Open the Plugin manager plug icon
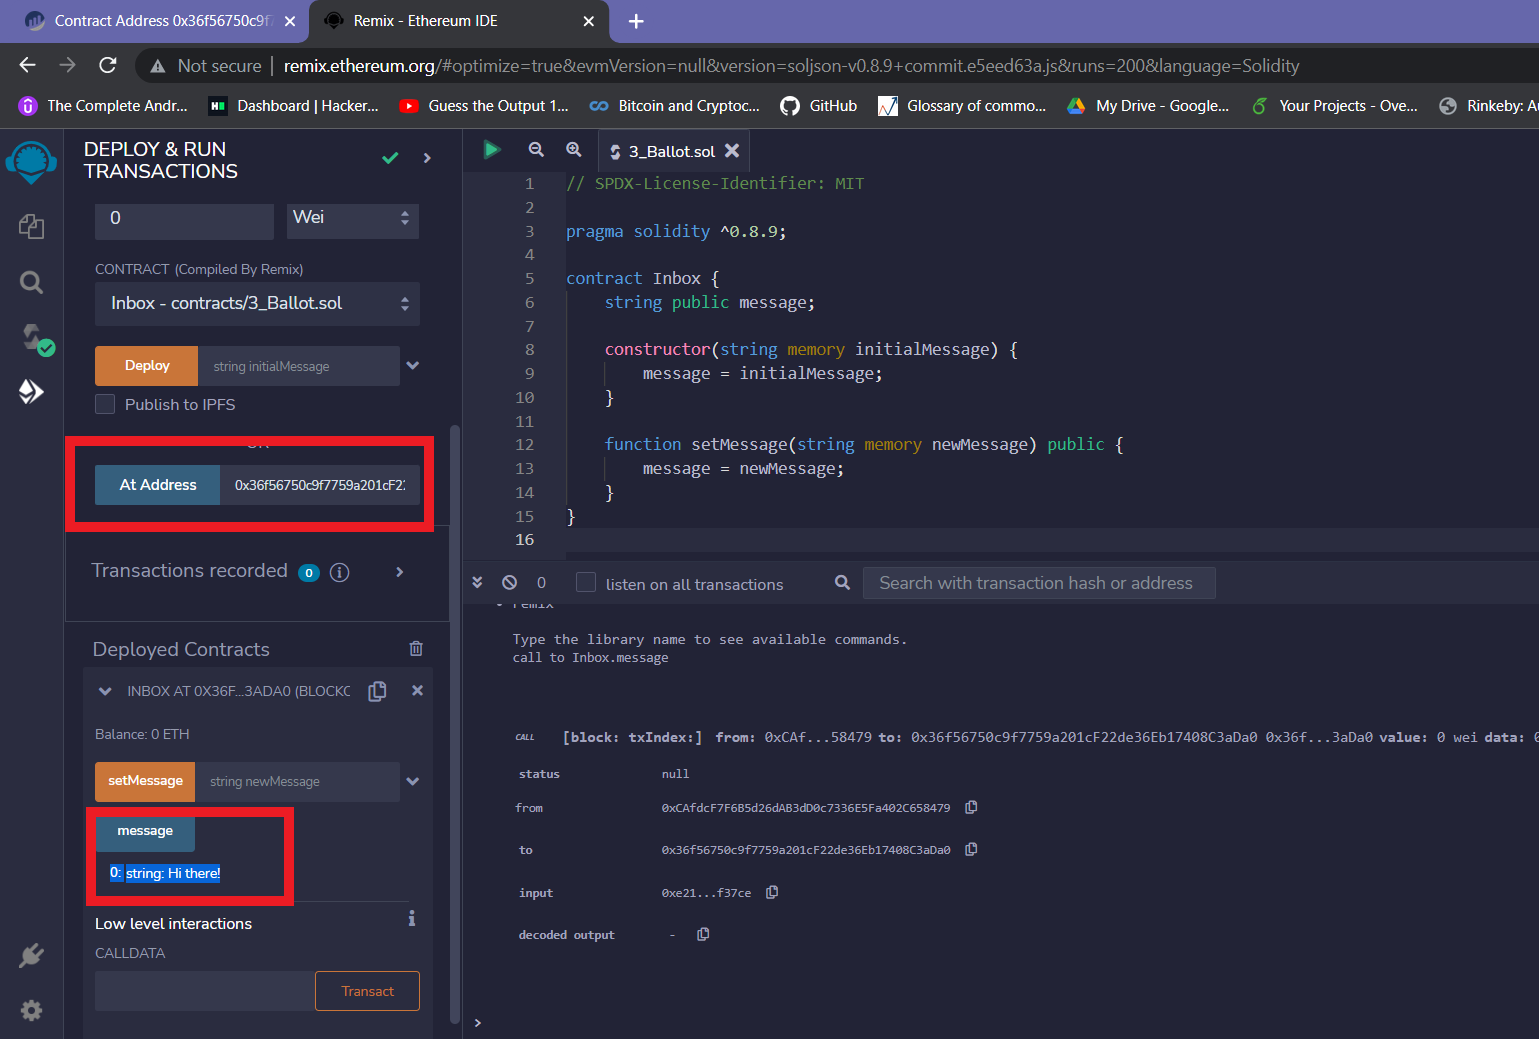 (x=31, y=956)
